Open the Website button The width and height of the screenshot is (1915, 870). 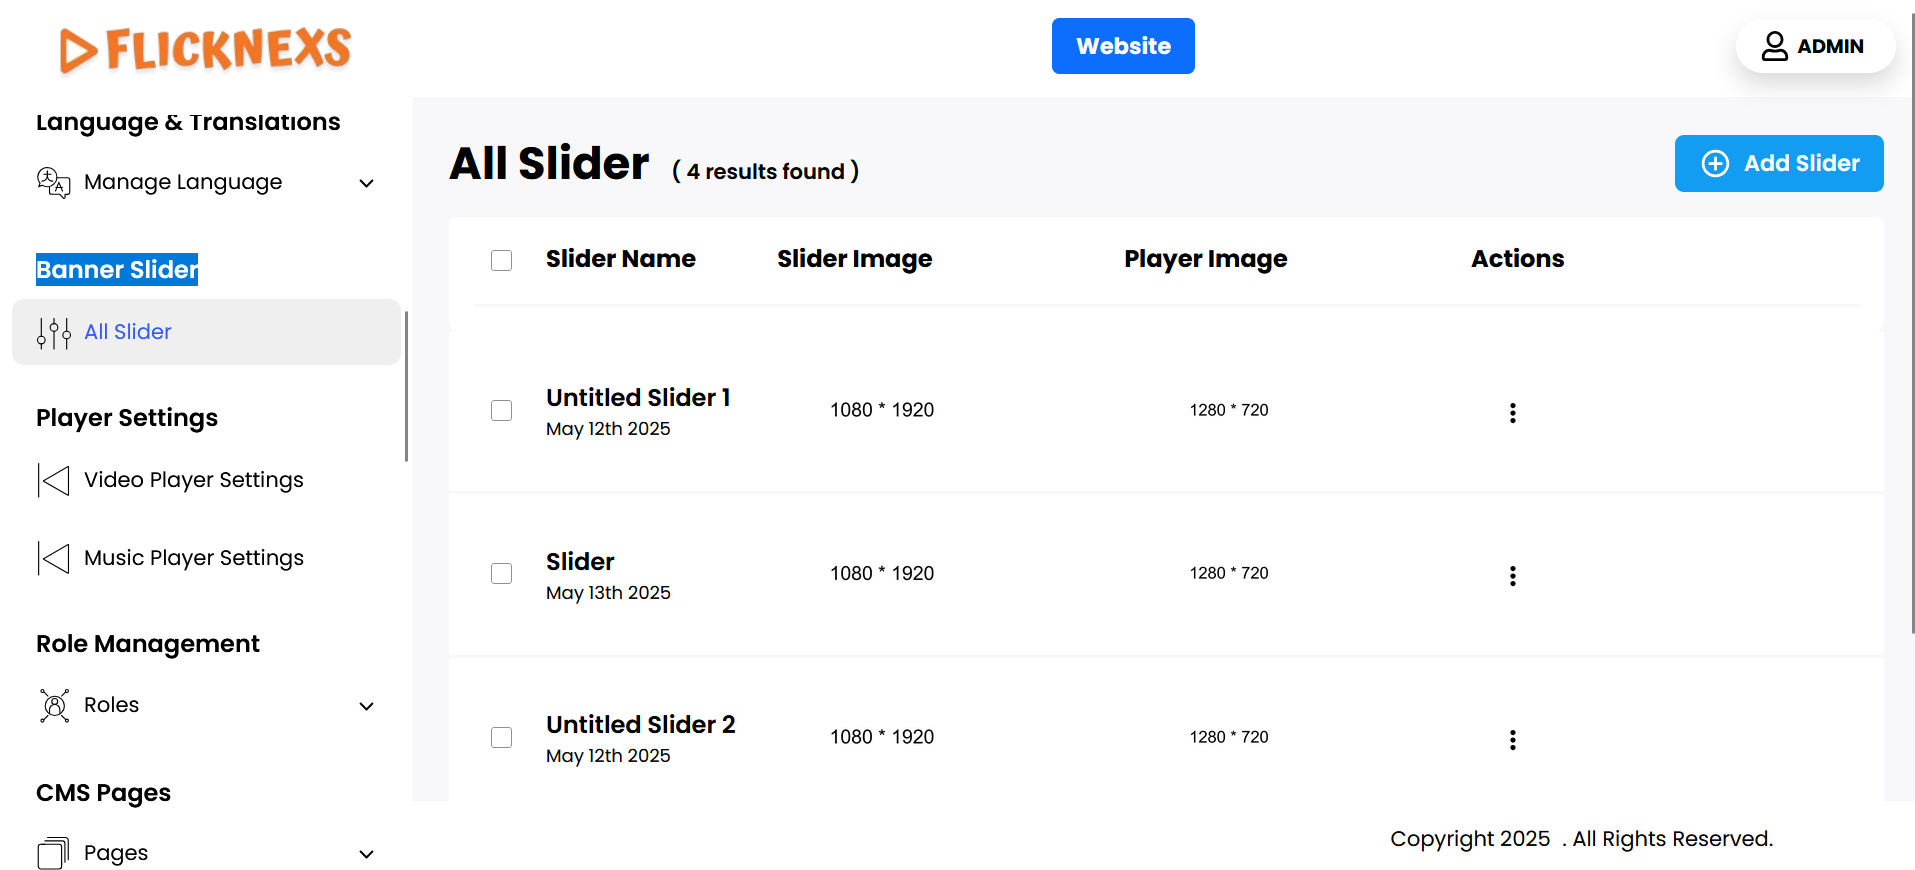(1123, 46)
